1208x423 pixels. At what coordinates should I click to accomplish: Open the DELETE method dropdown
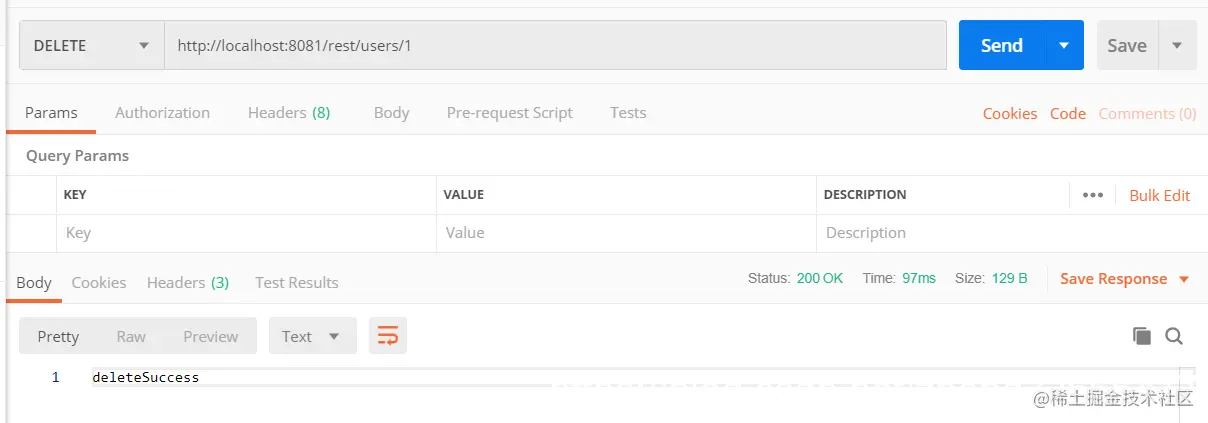pos(91,46)
